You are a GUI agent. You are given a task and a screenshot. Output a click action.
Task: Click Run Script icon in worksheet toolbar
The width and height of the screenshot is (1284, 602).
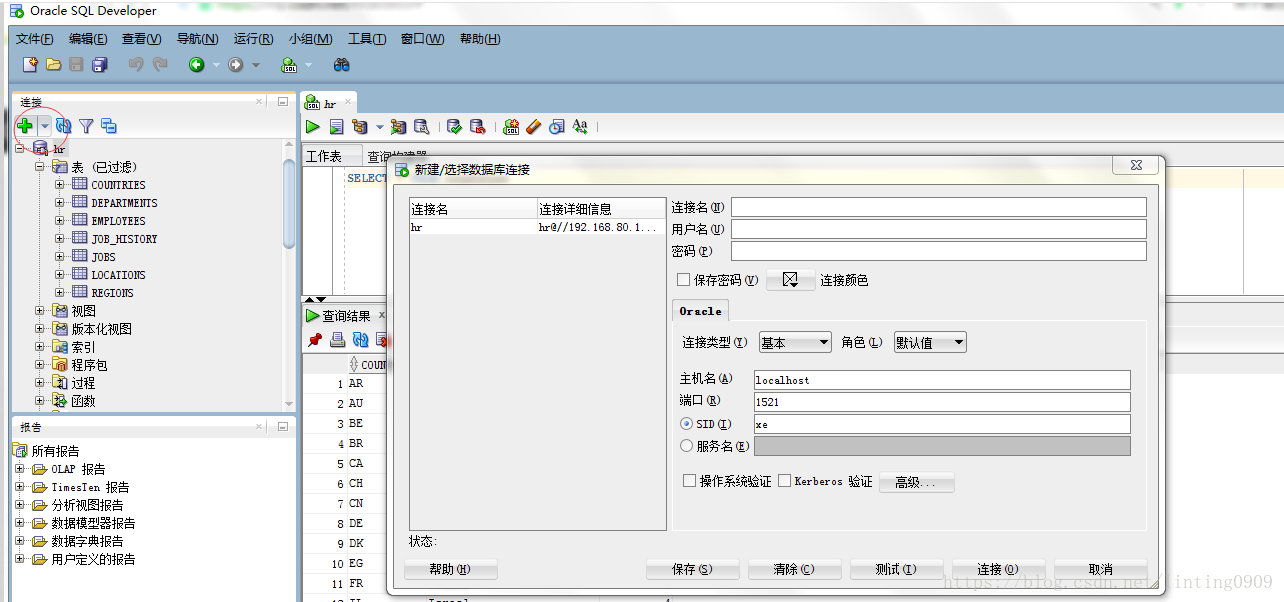click(x=336, y=127)
